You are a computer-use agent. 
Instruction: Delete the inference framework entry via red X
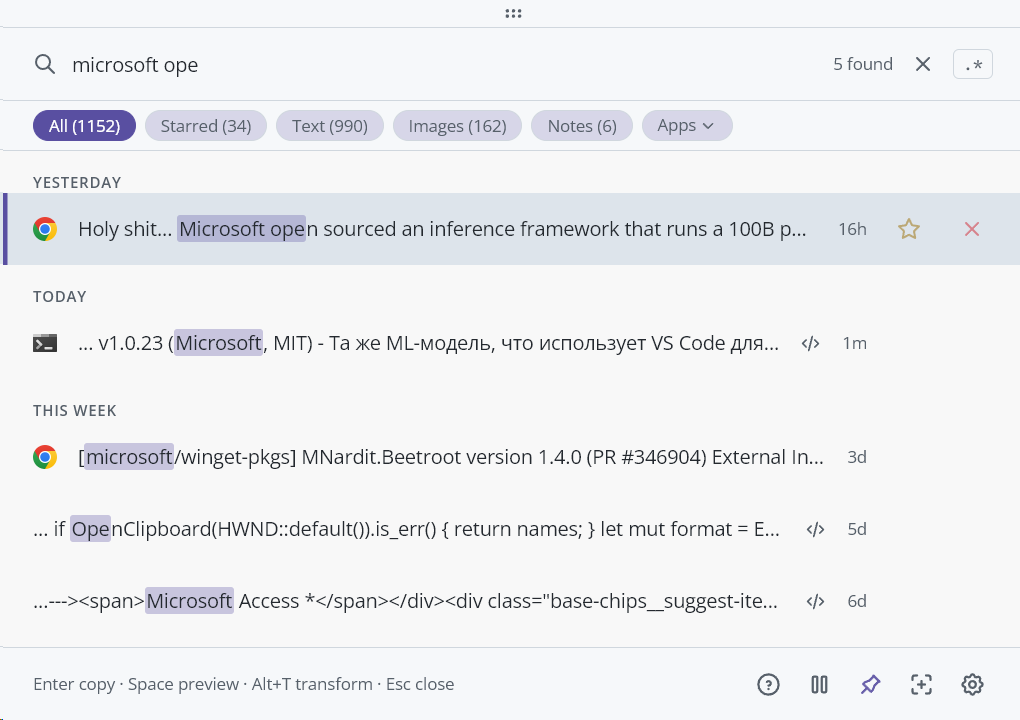click(x=971, y=228)
